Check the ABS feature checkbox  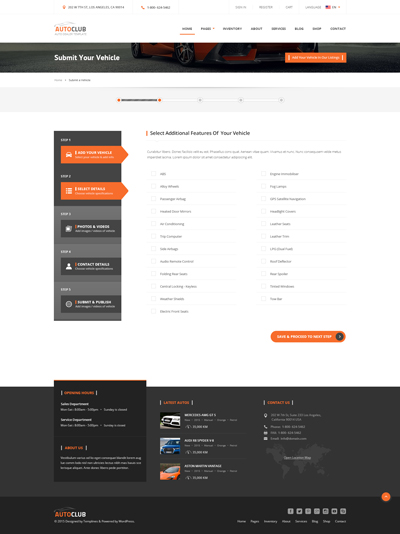(154, 174)
